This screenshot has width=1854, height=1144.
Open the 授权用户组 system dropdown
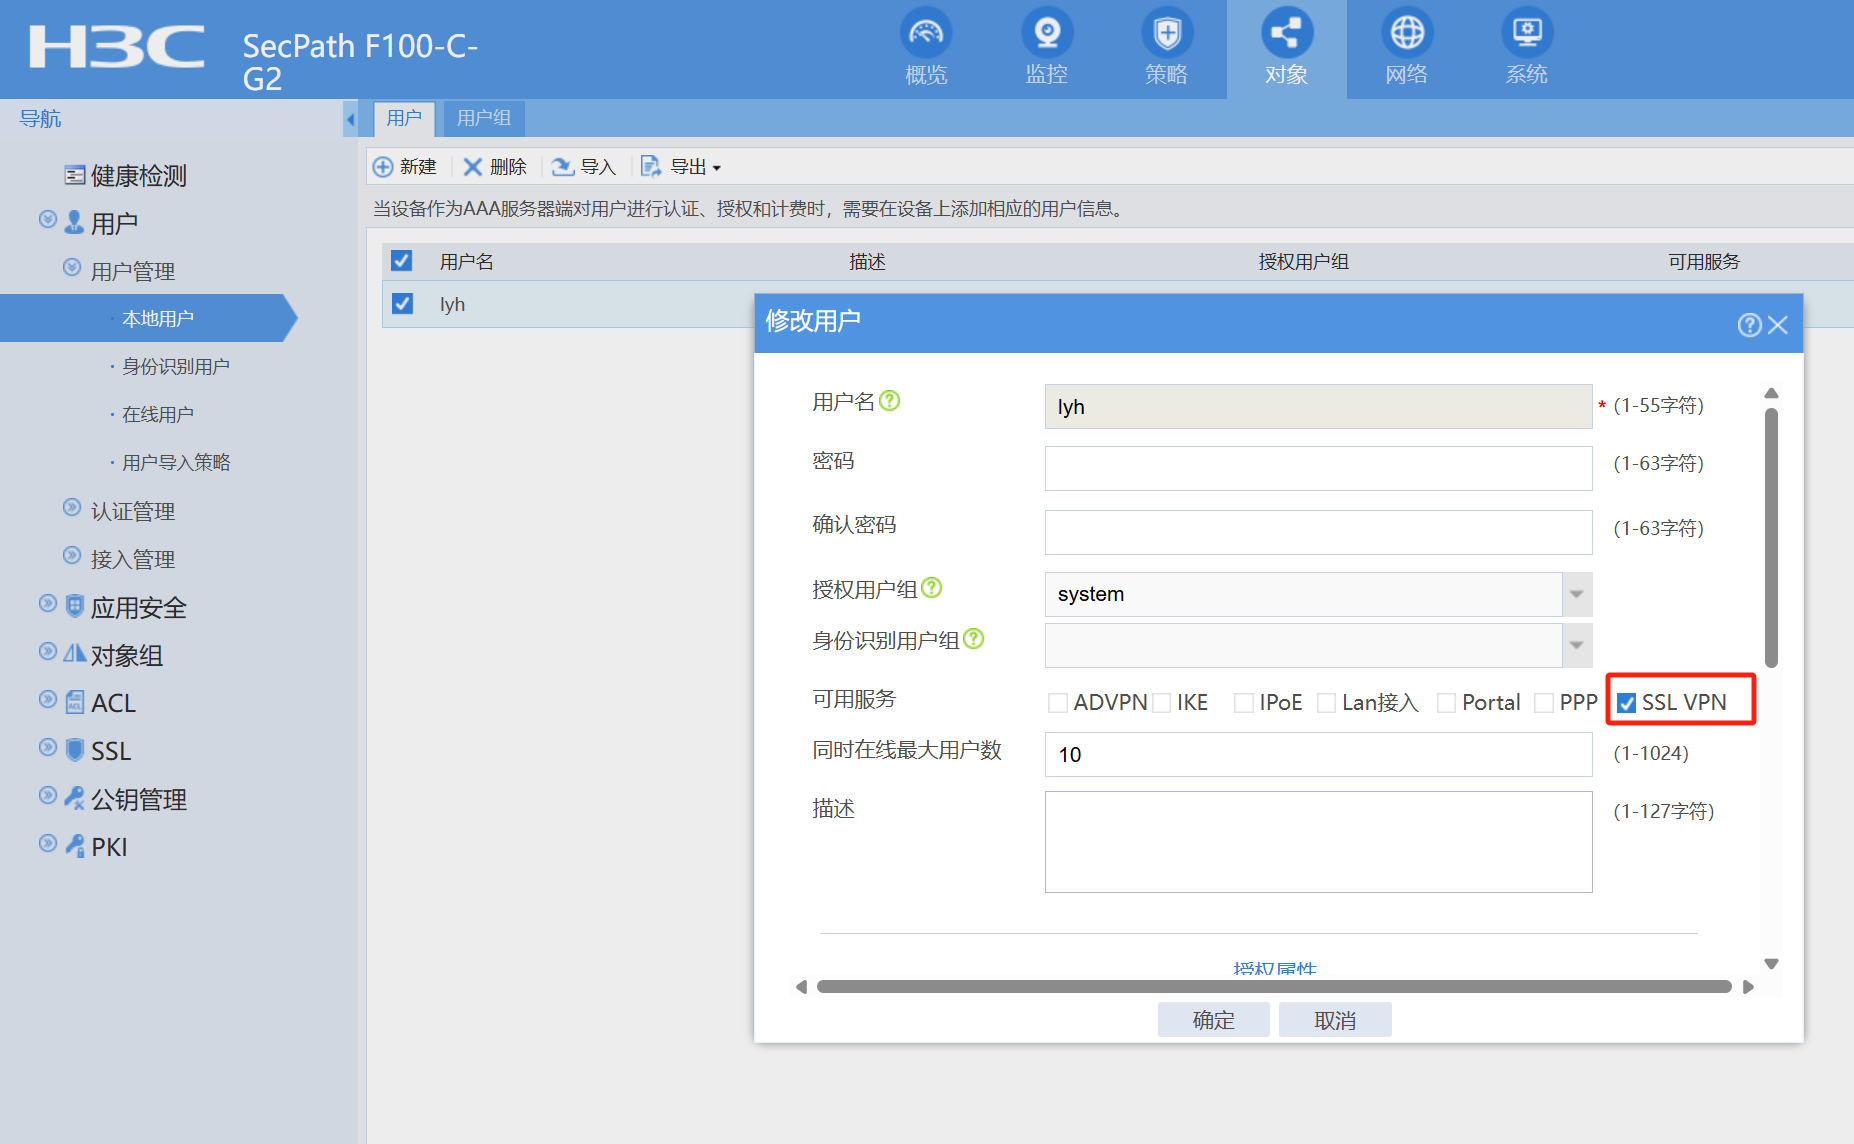(1576, 594)
